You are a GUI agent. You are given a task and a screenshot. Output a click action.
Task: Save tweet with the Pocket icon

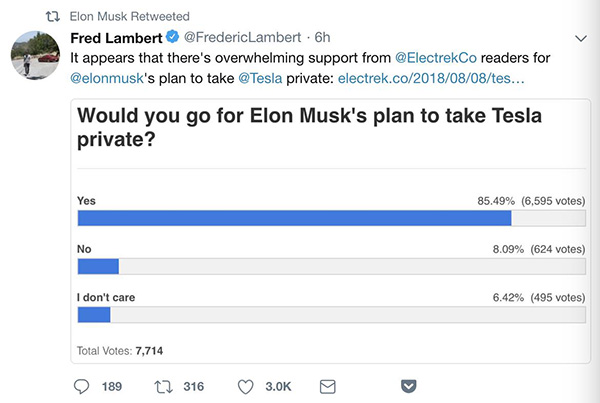coord(408,386)
